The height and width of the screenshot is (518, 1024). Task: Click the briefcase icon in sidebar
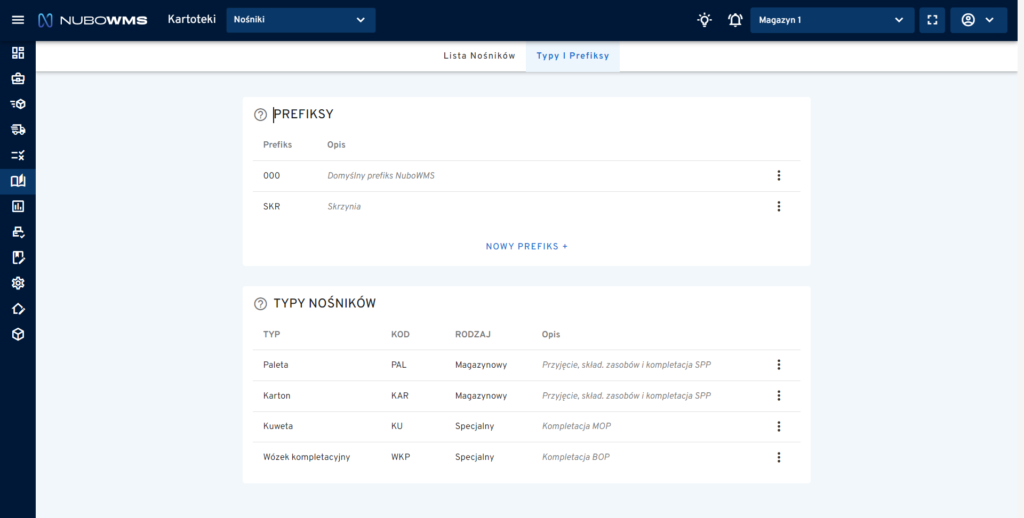point(18,78)
